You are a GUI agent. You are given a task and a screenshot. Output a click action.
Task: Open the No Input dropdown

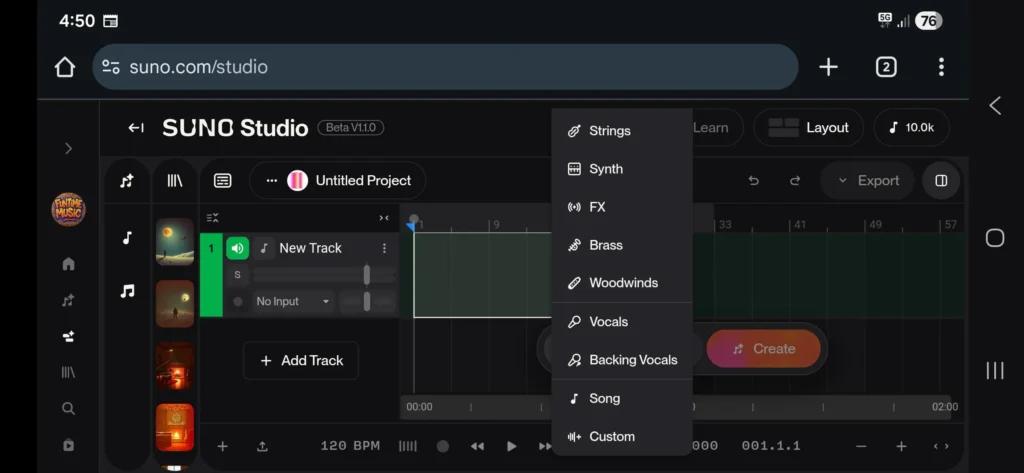[x=293, y=302]
